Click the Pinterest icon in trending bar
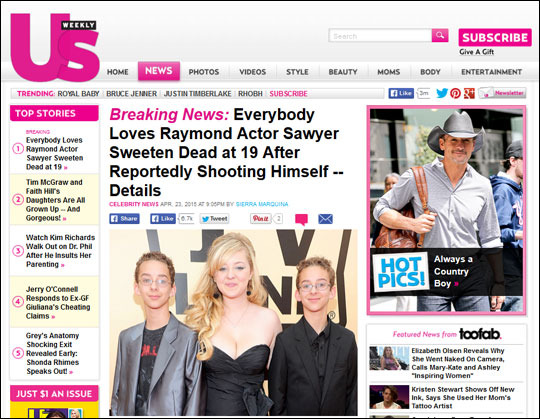540x419 pixels. coord(455,93)
